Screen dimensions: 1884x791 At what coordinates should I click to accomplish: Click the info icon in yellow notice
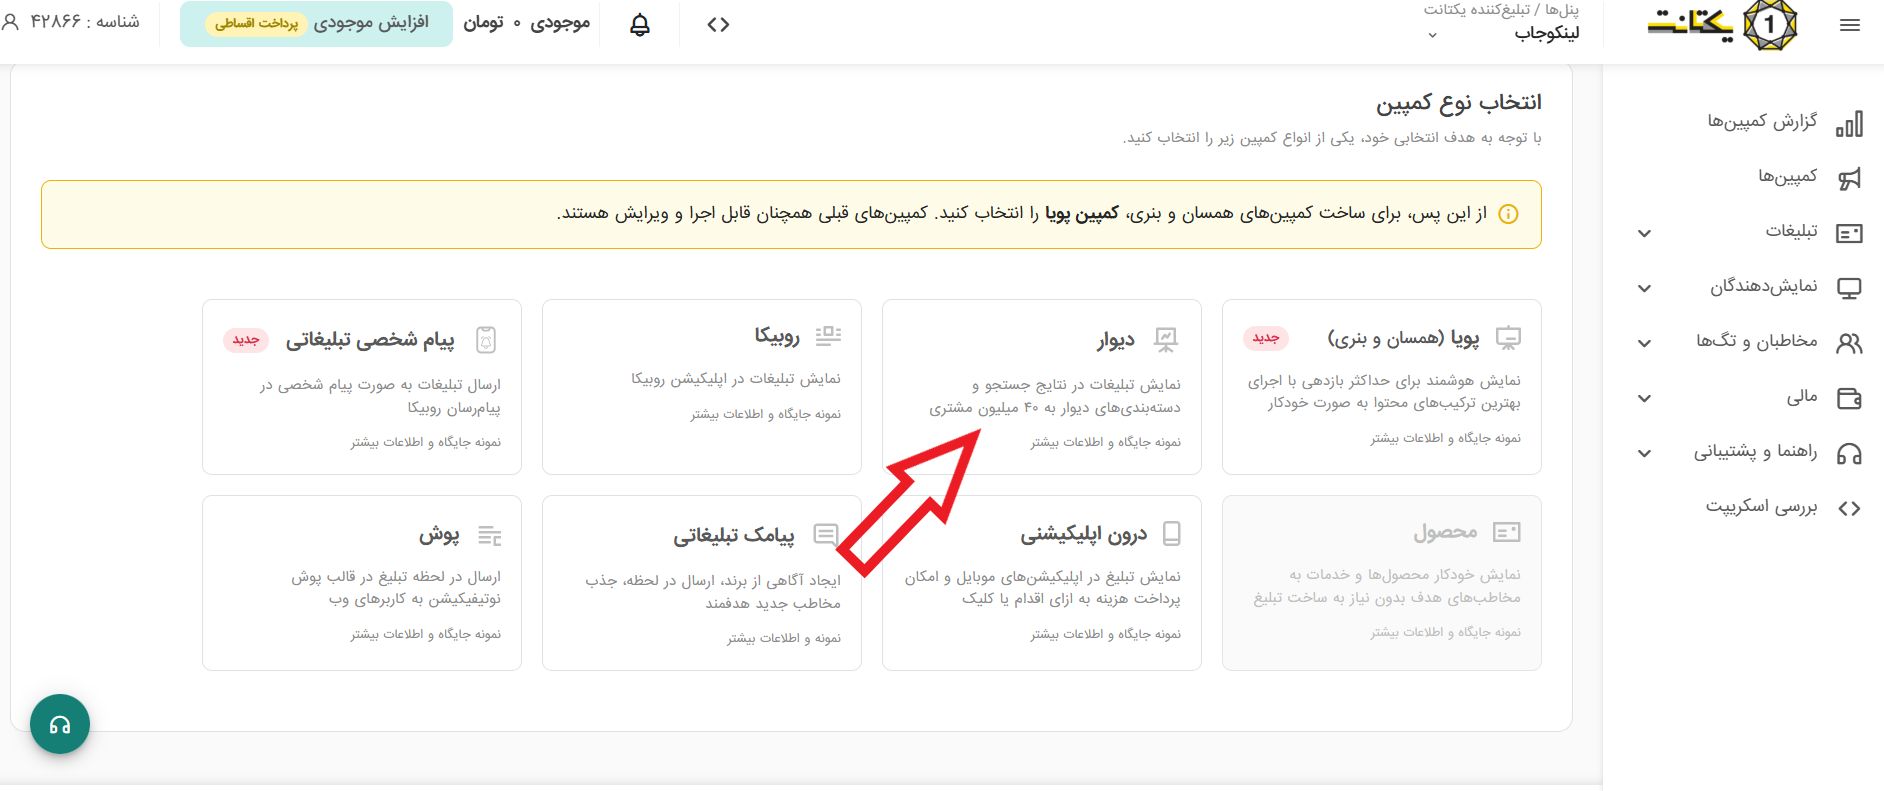(1508, 214)
